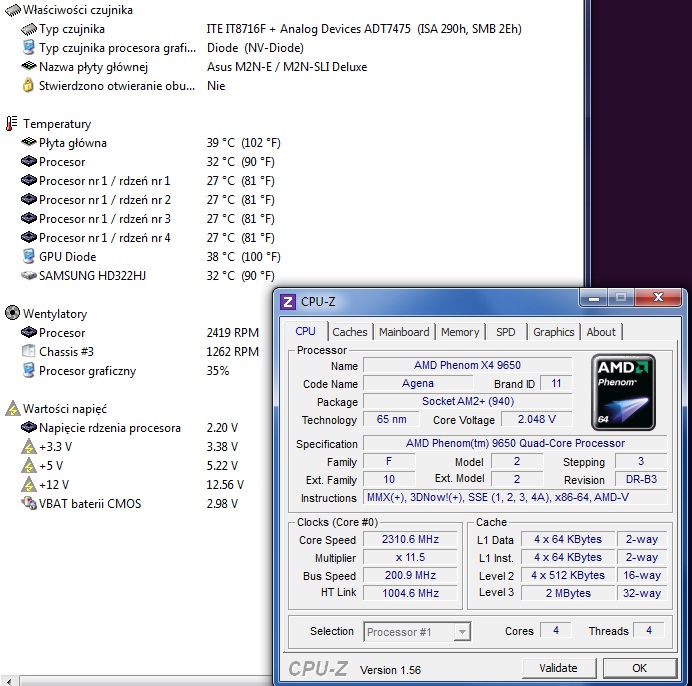Open the About tab
Screen dimensions: 692x686
pyautogui.click(x=601, y=332)
